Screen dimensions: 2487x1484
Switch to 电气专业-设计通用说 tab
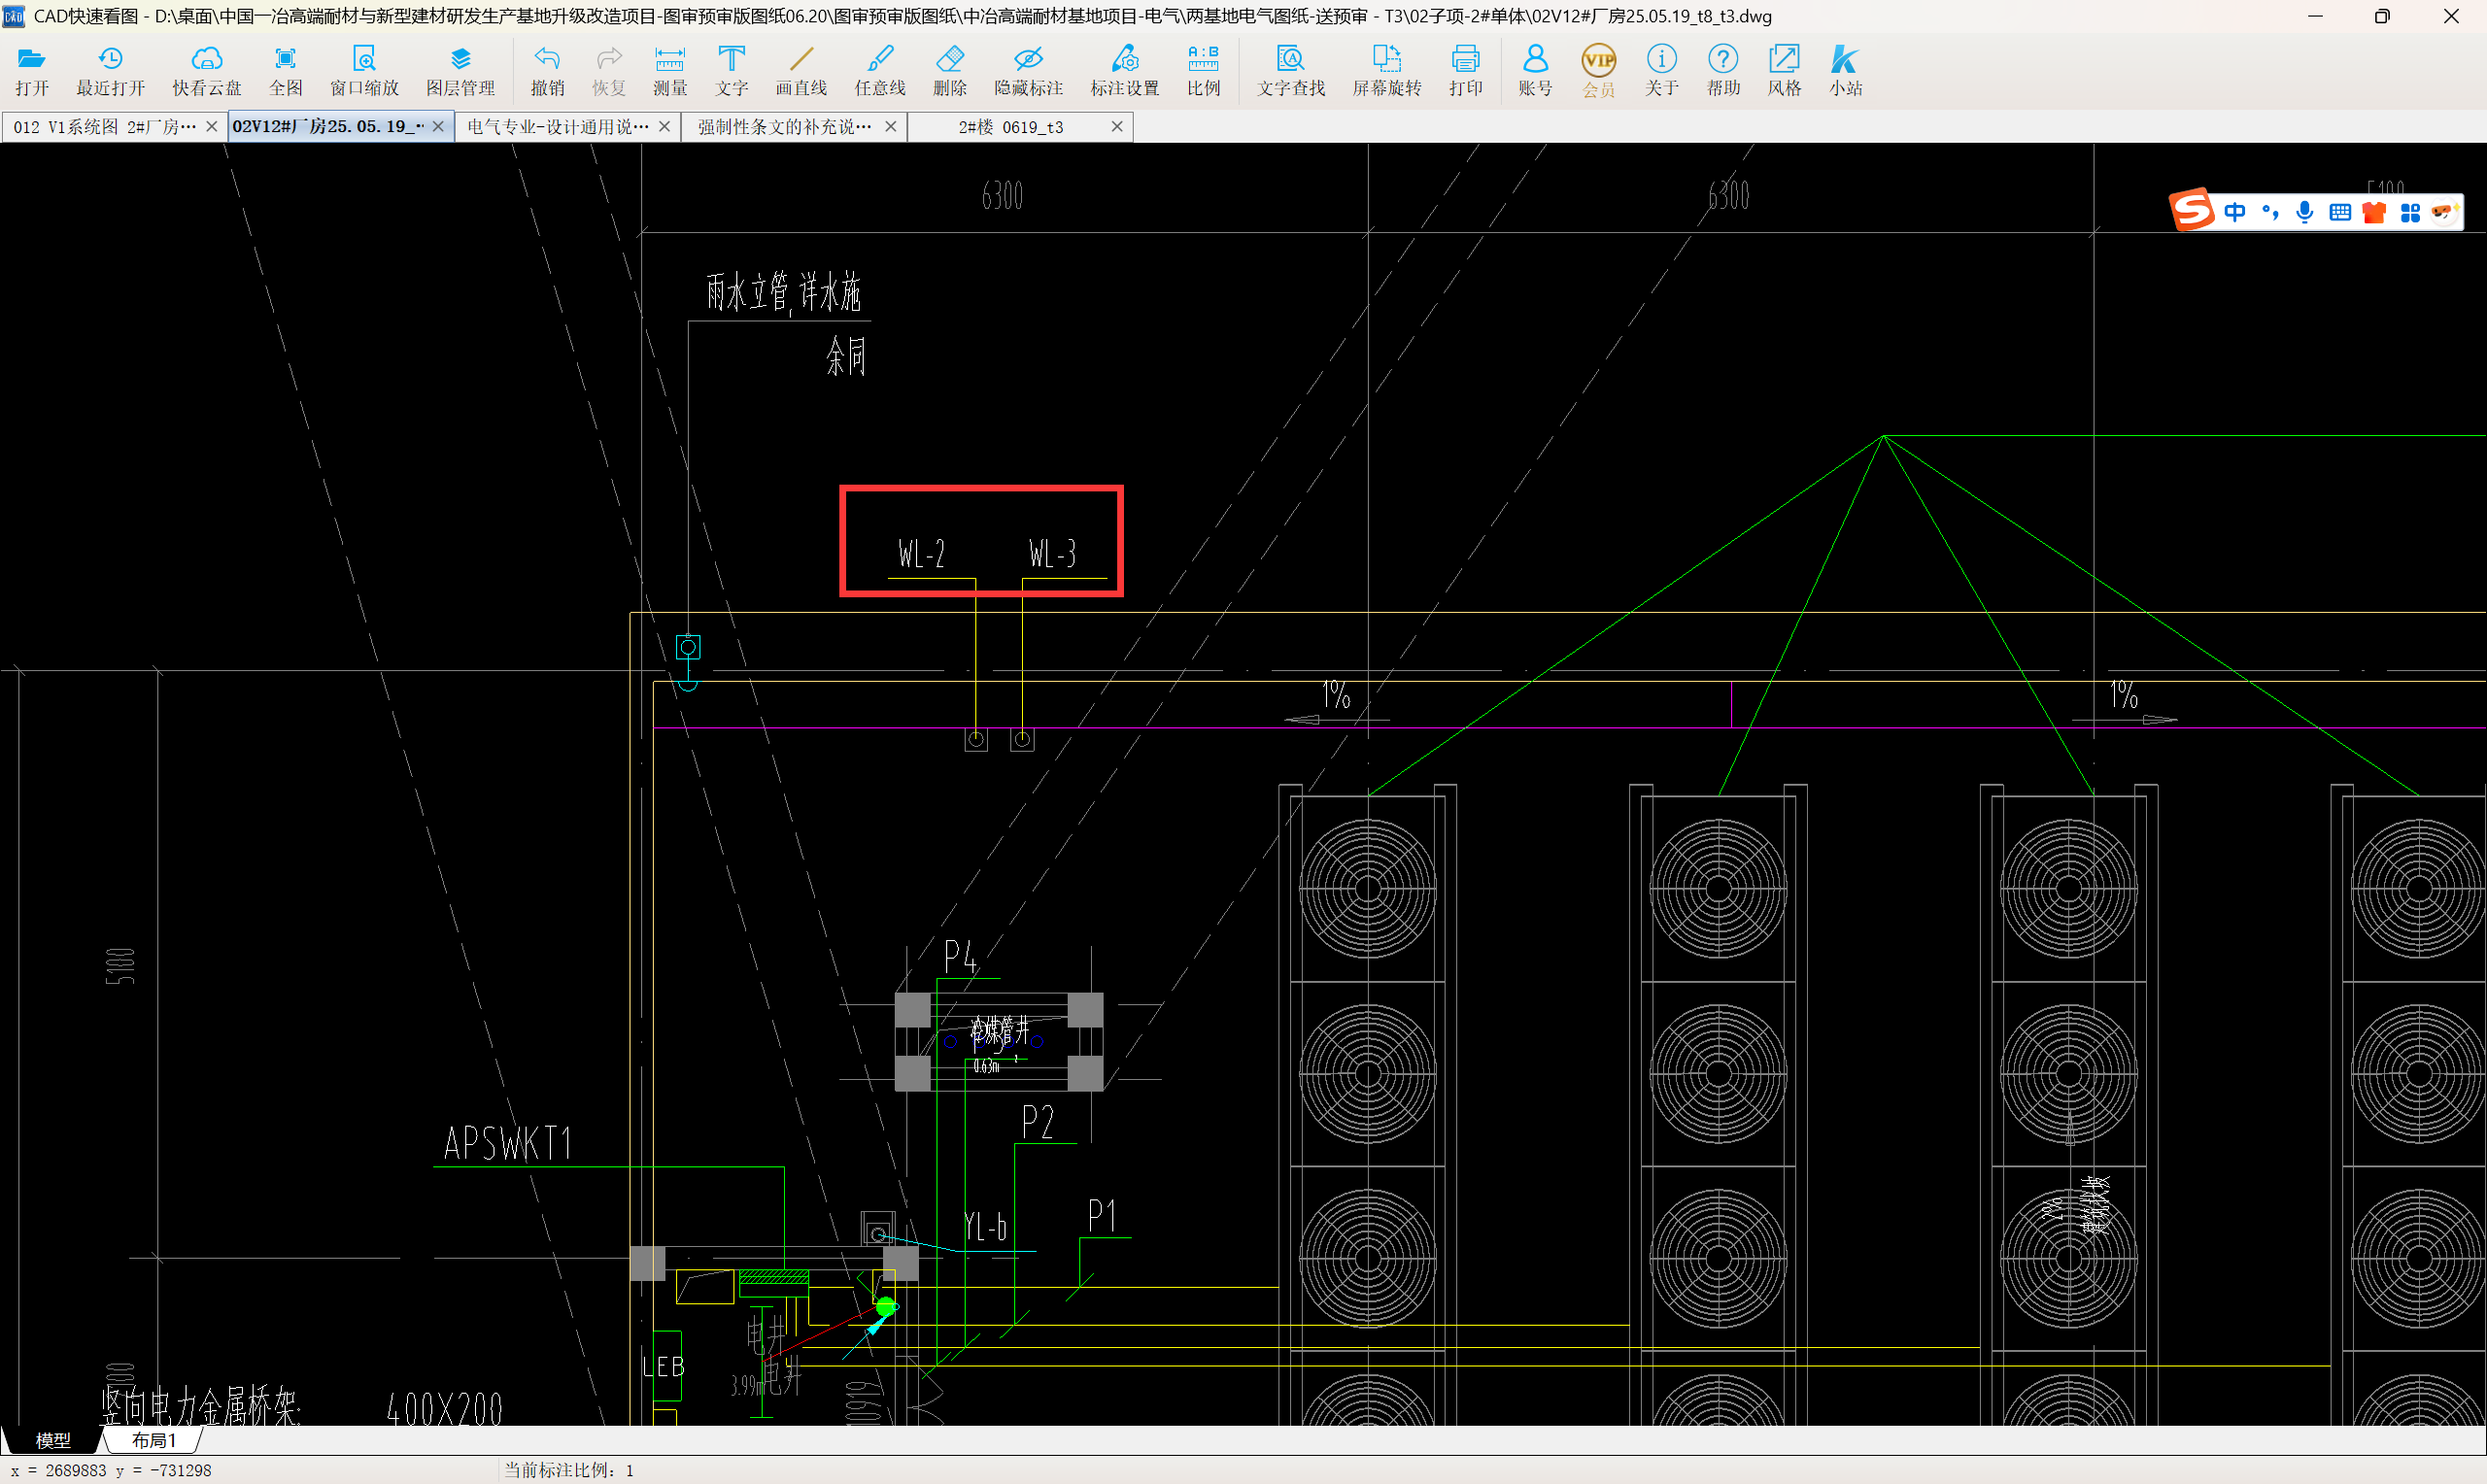pos(558,127)
